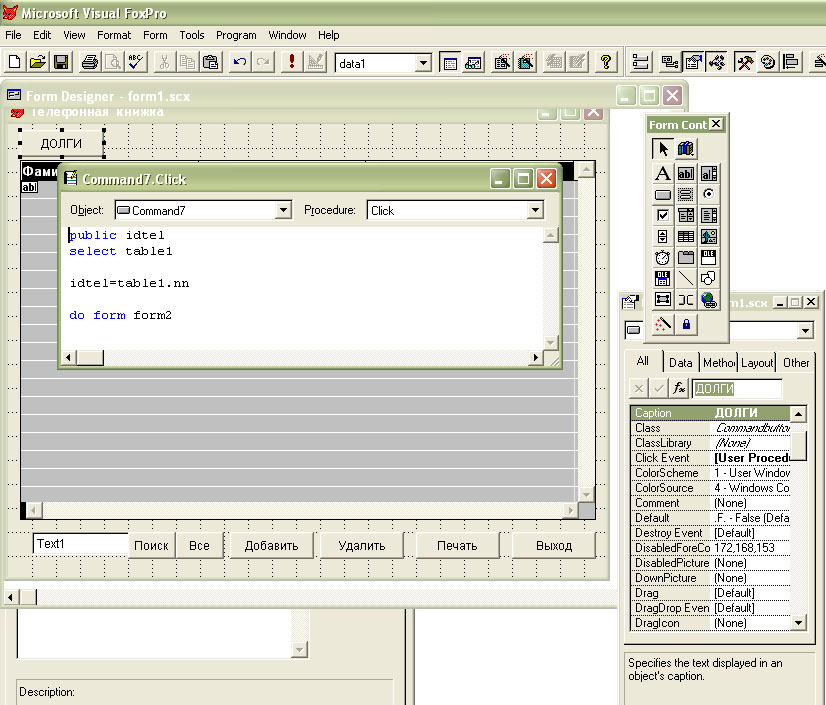Choose the Timer control tool

tap(662, 258)
